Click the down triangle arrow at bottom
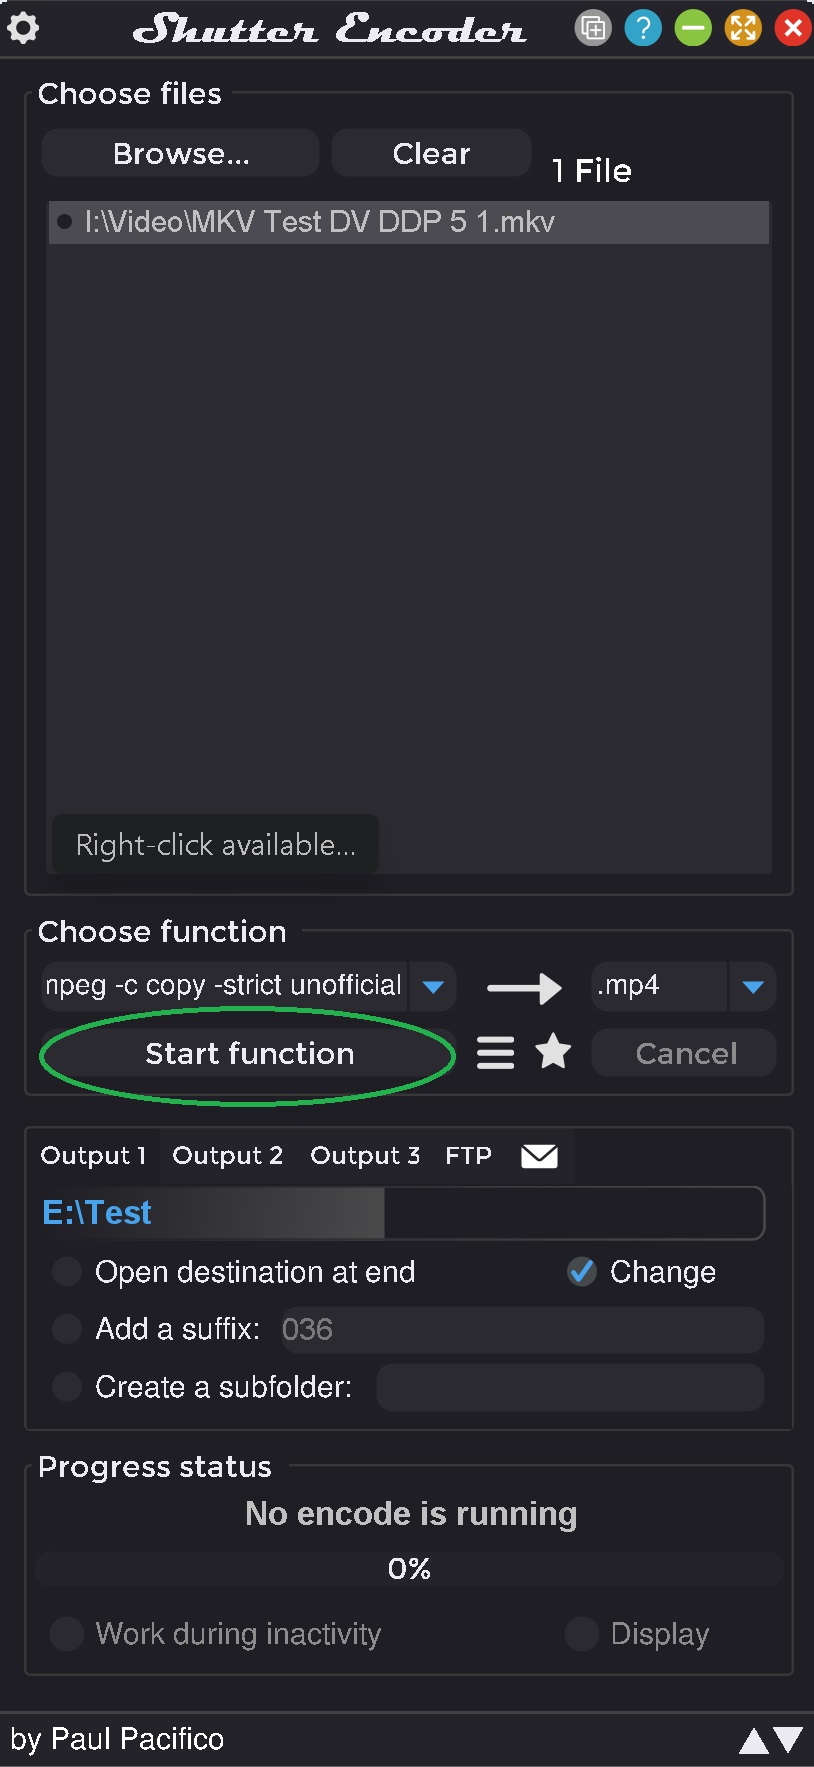The height and width of the screenshot is (1767, 814). coord(789,1740)
